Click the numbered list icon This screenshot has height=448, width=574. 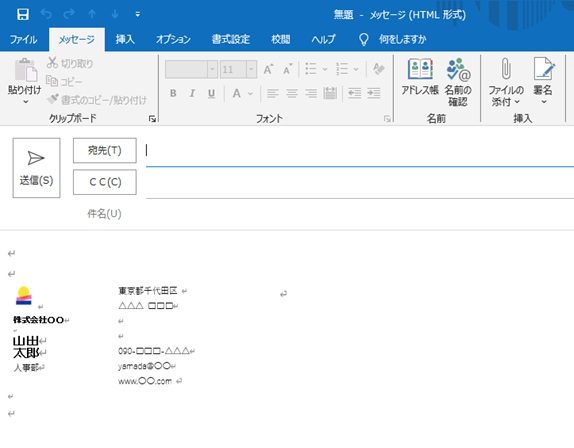pos(342,69)
